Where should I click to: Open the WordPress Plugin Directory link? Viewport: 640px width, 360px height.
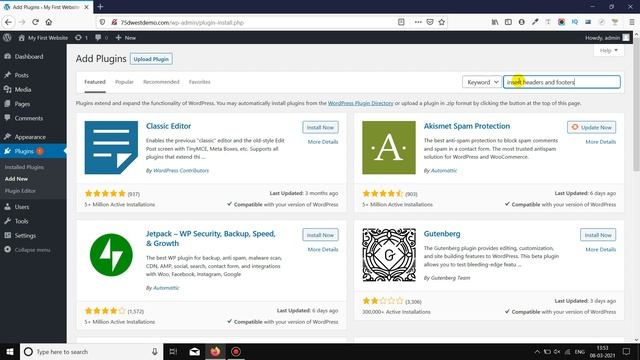point(360,103)
